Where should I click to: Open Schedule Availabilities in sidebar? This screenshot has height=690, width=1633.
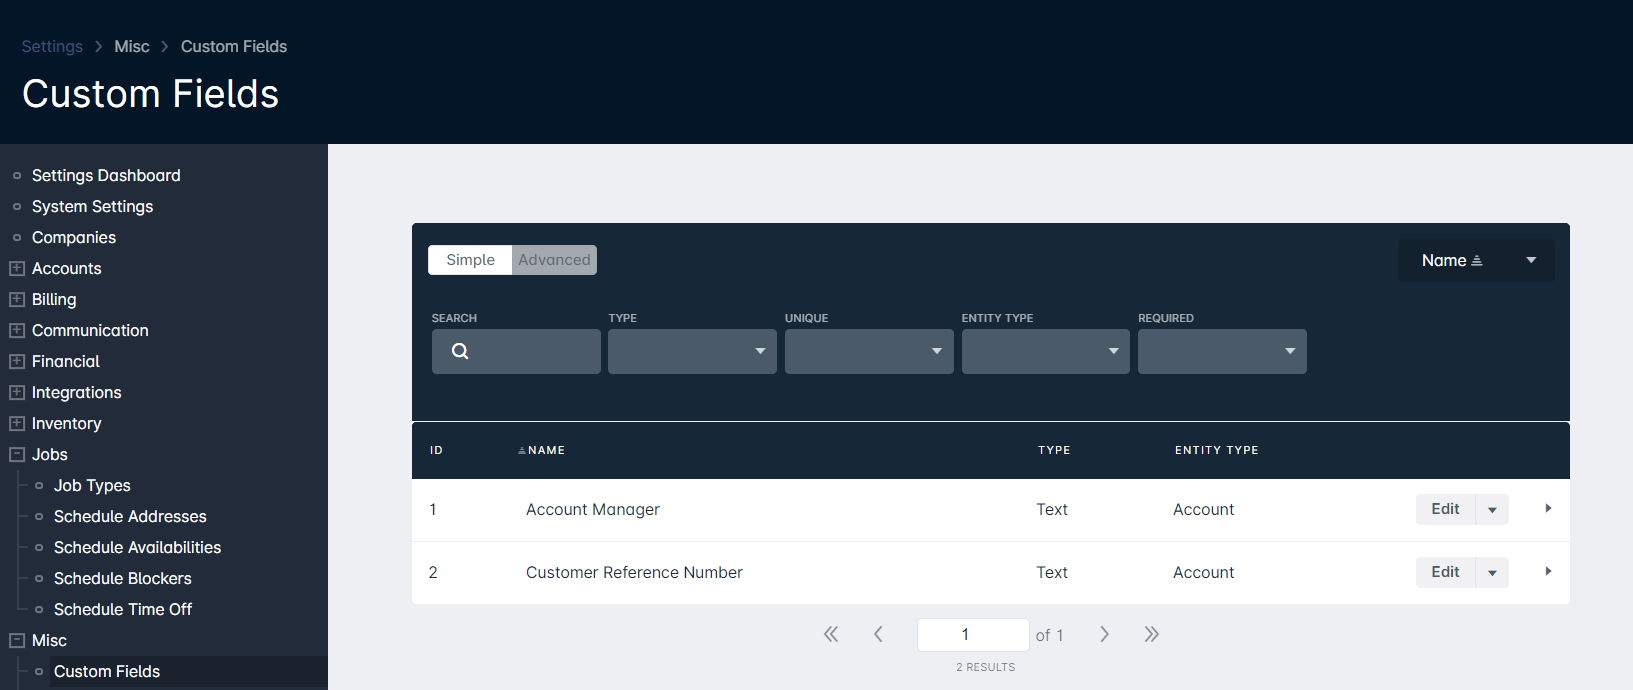point(137,547)
